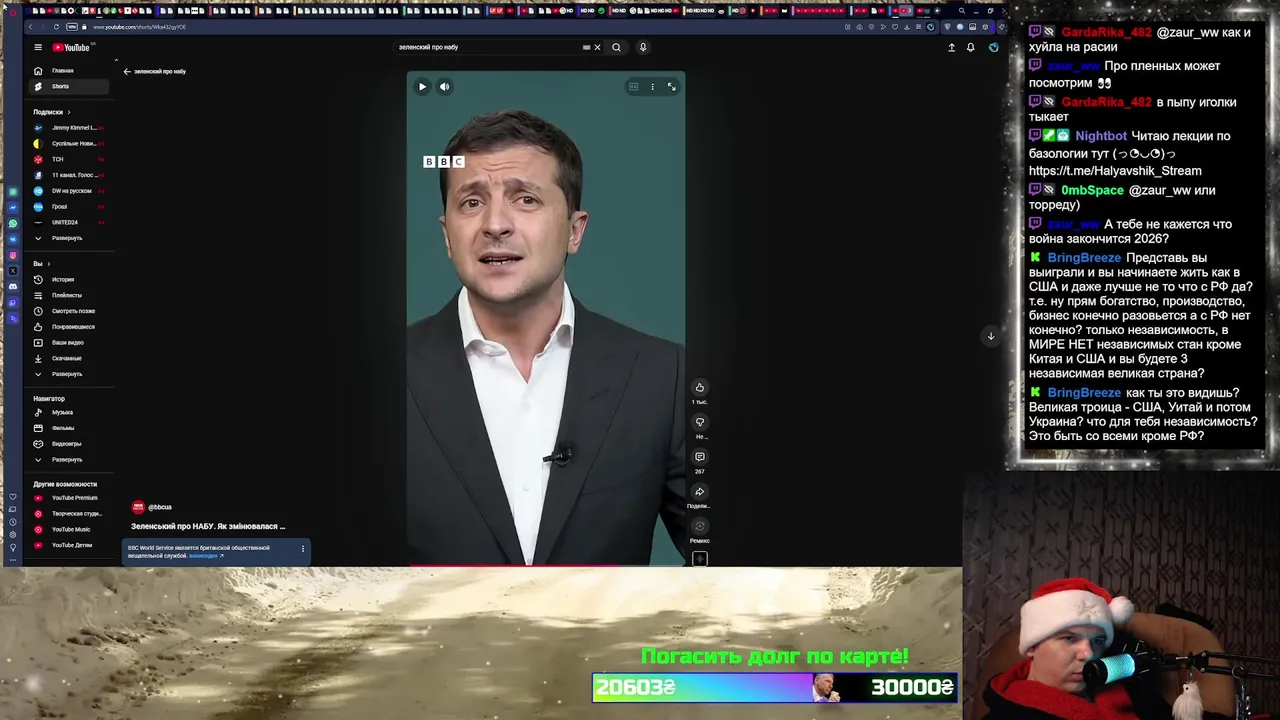Go back from search 'зеленский про набу'
This screenshot has width=1280, height=720.
tap(127, 72)
